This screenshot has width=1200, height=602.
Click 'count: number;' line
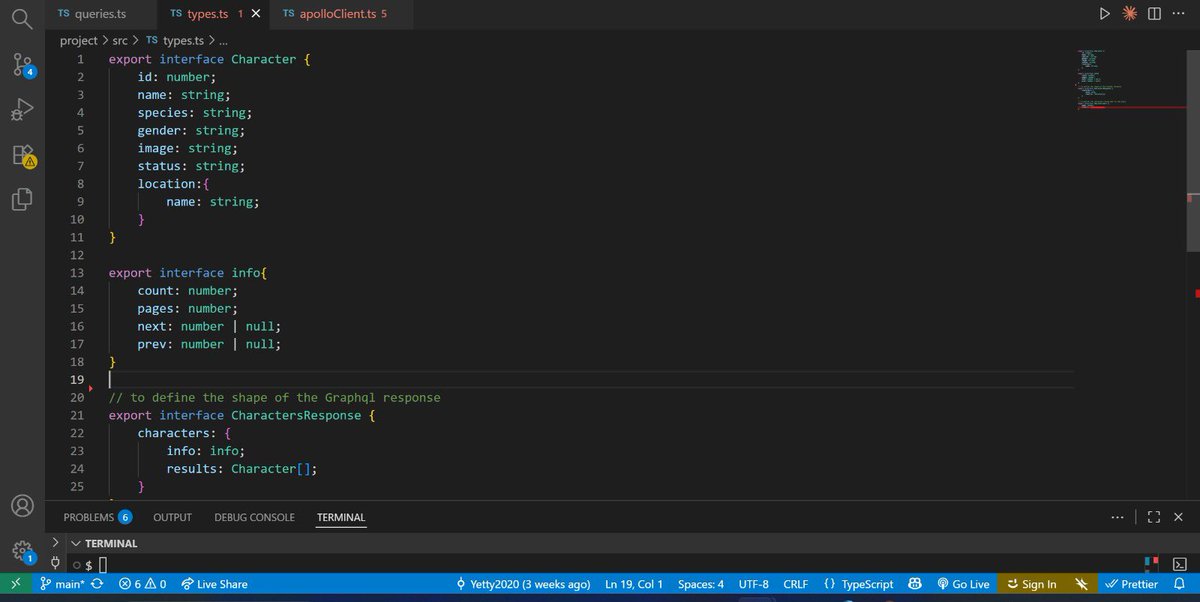tap(188, 291)
